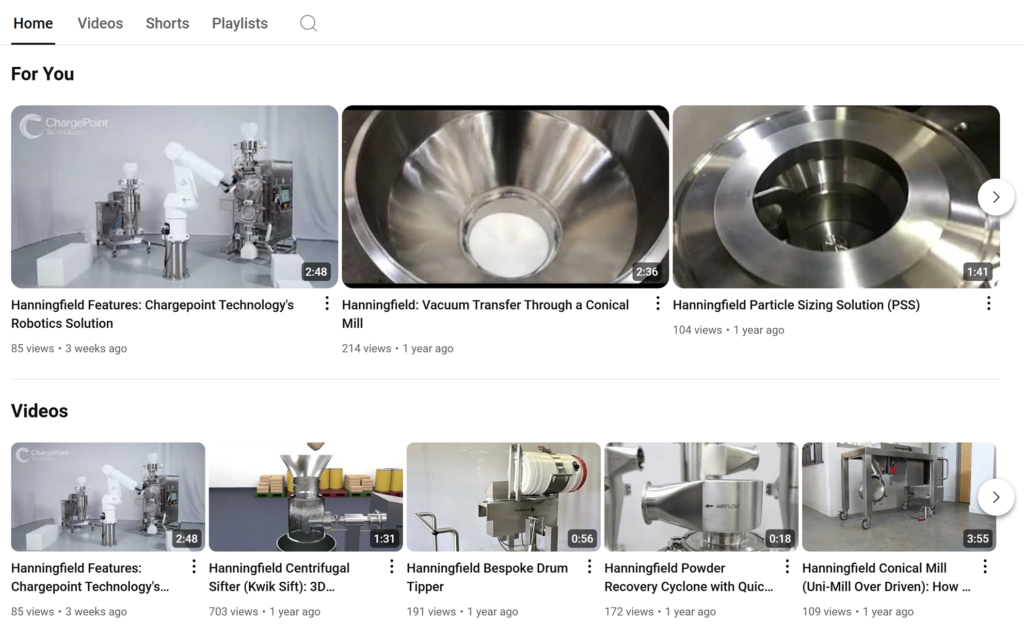This screenshot has width=1024, height=638.
Task: Open menu for Chargepoint Robotics Solution in For You
Action: [327, 304]
